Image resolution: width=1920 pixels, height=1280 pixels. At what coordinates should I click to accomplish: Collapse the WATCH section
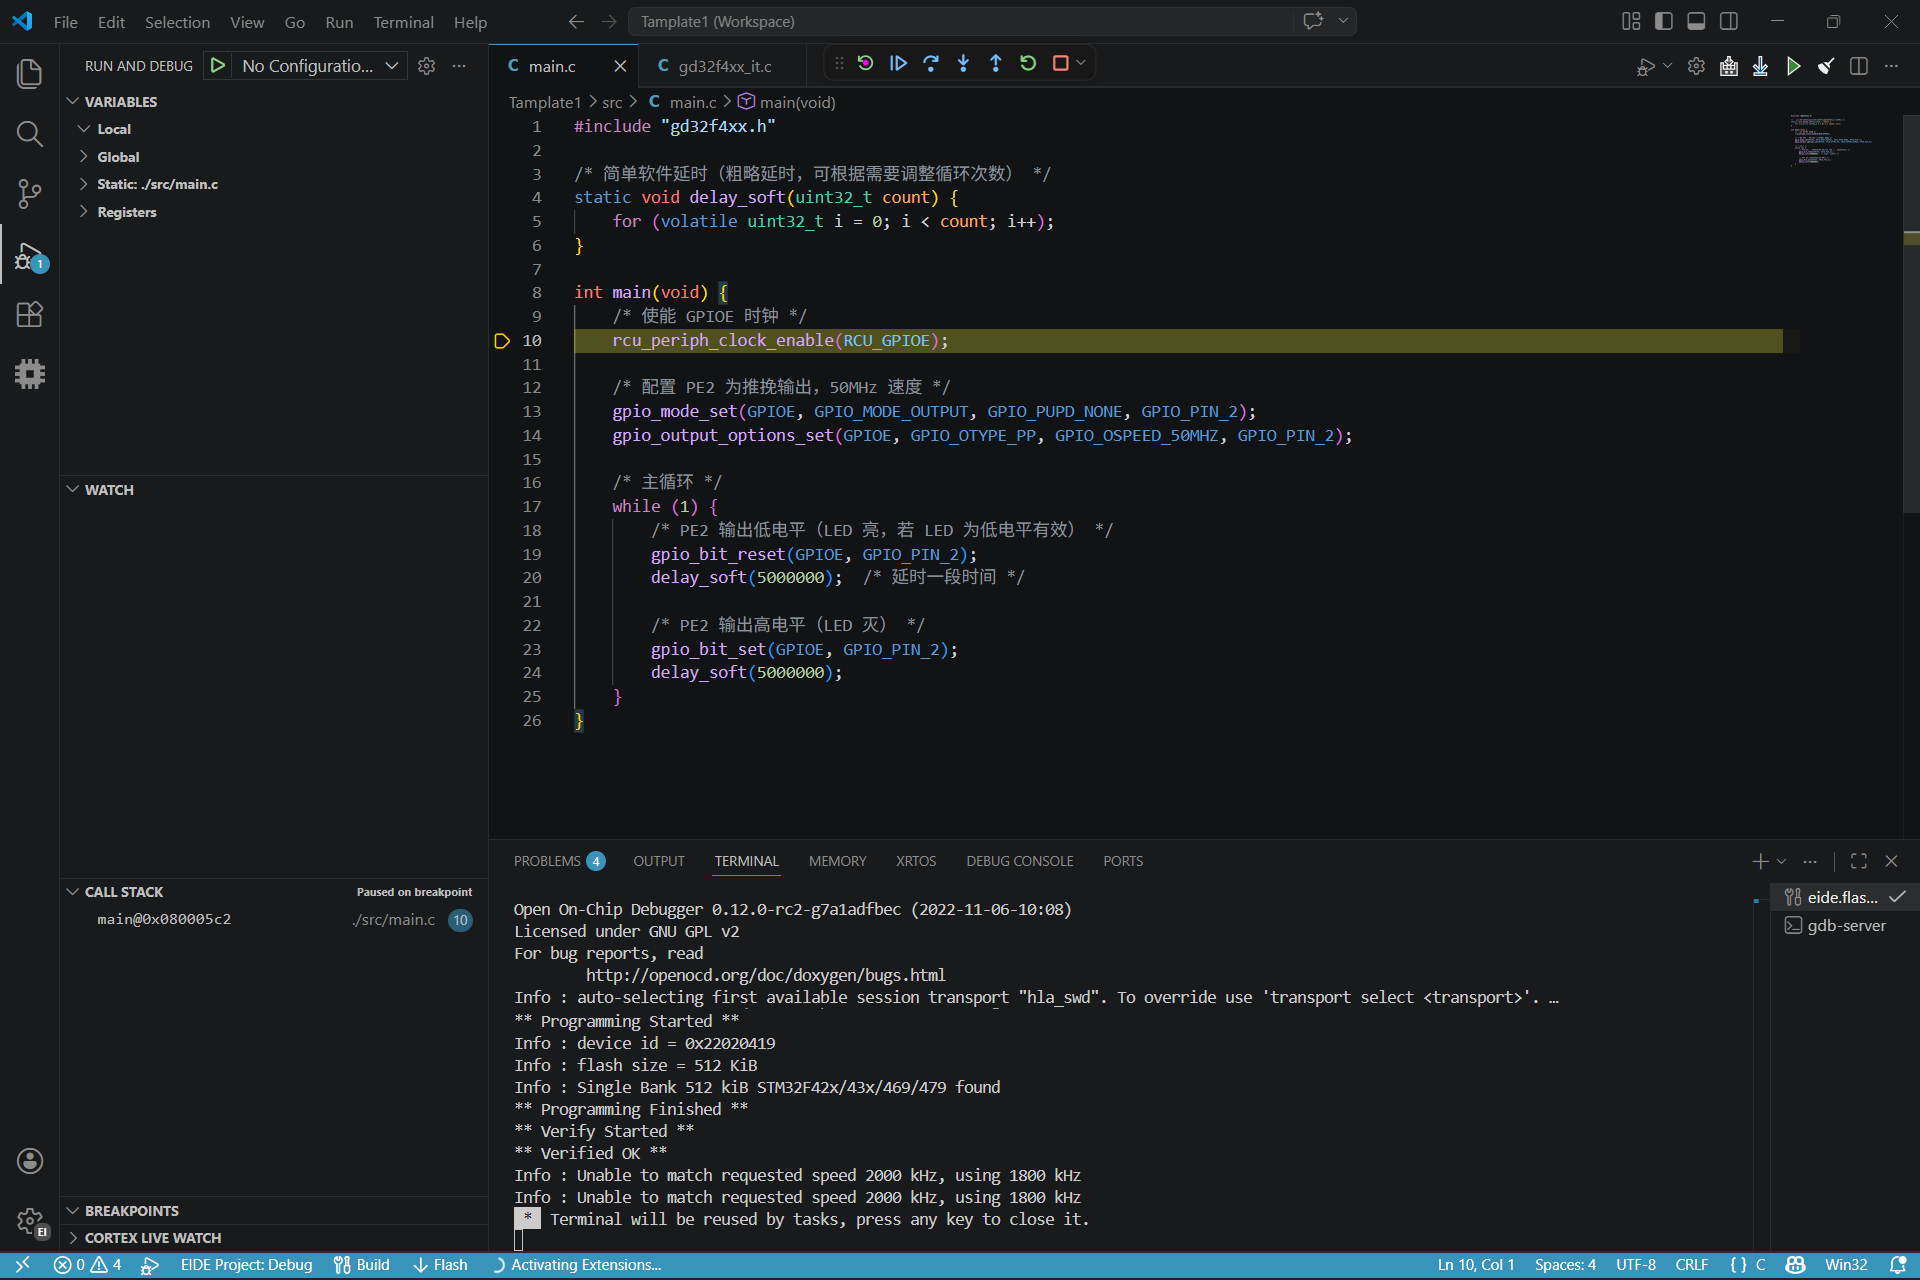(73, 489)
